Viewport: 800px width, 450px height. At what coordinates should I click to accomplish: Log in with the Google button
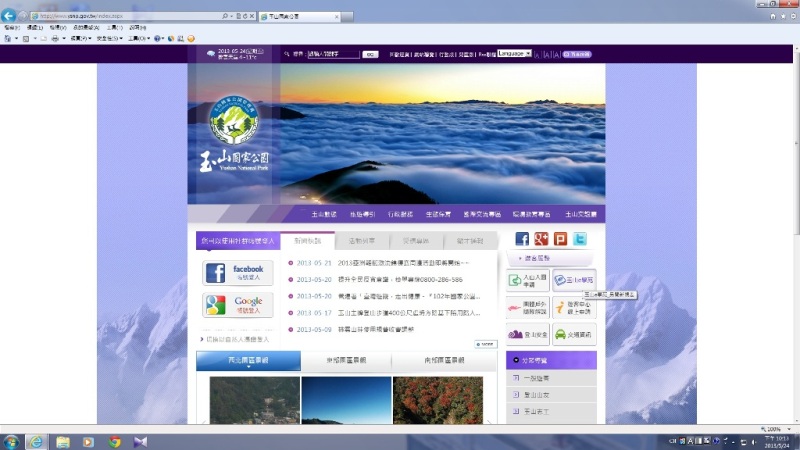click(238, 305)
